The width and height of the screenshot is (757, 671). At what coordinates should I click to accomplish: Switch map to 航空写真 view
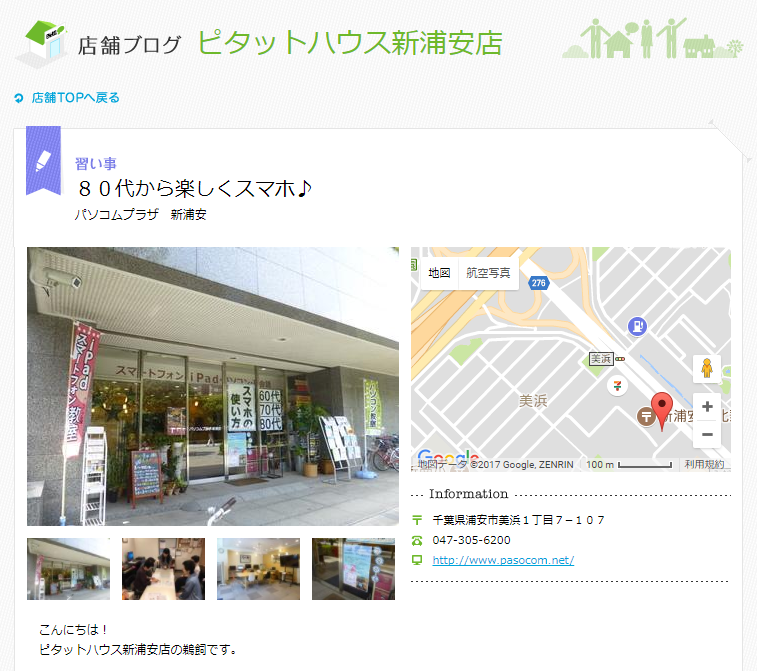pyautogui.click(x=488, y=273)
